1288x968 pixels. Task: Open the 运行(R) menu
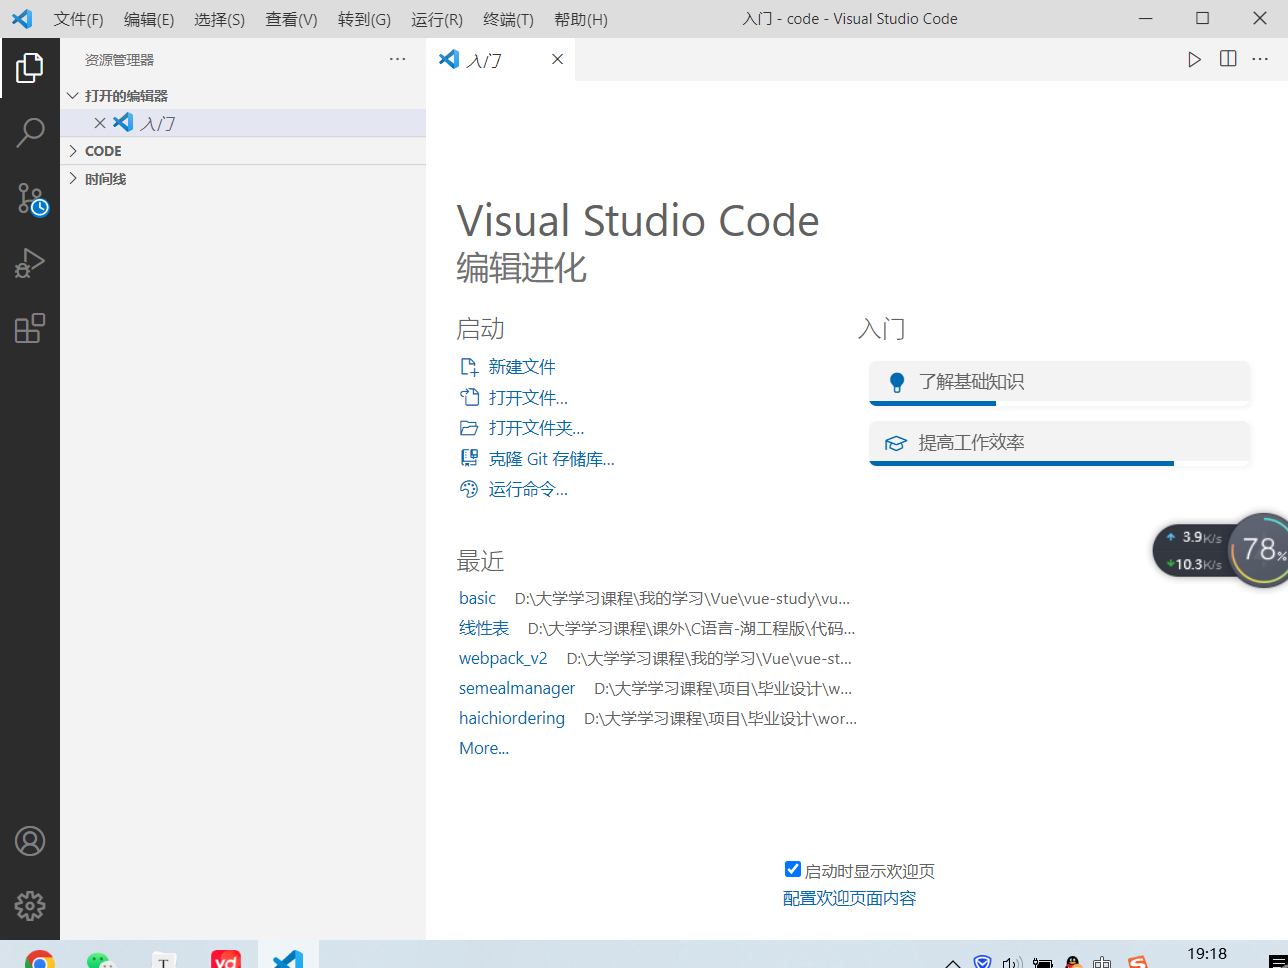[x=437, y=19]
